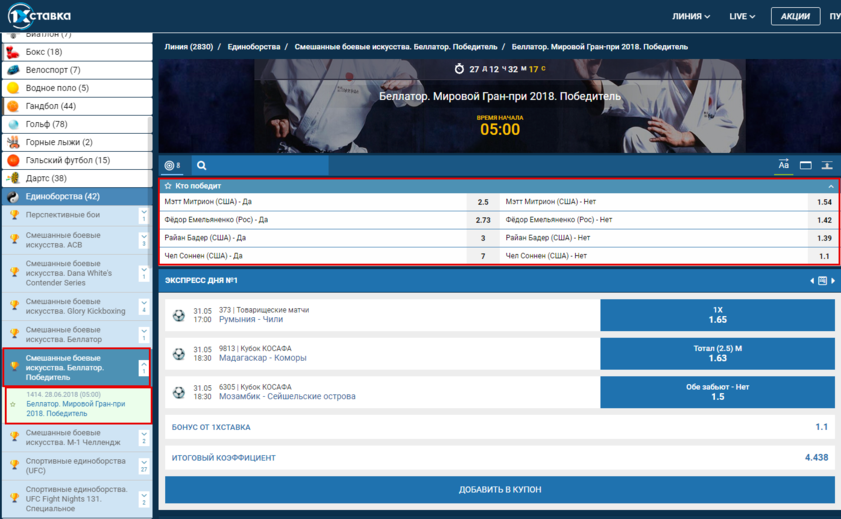Open Горные лыжи (2) category
Screen dimensions: 841x519
pyautogui.click(x=77, y=142)
